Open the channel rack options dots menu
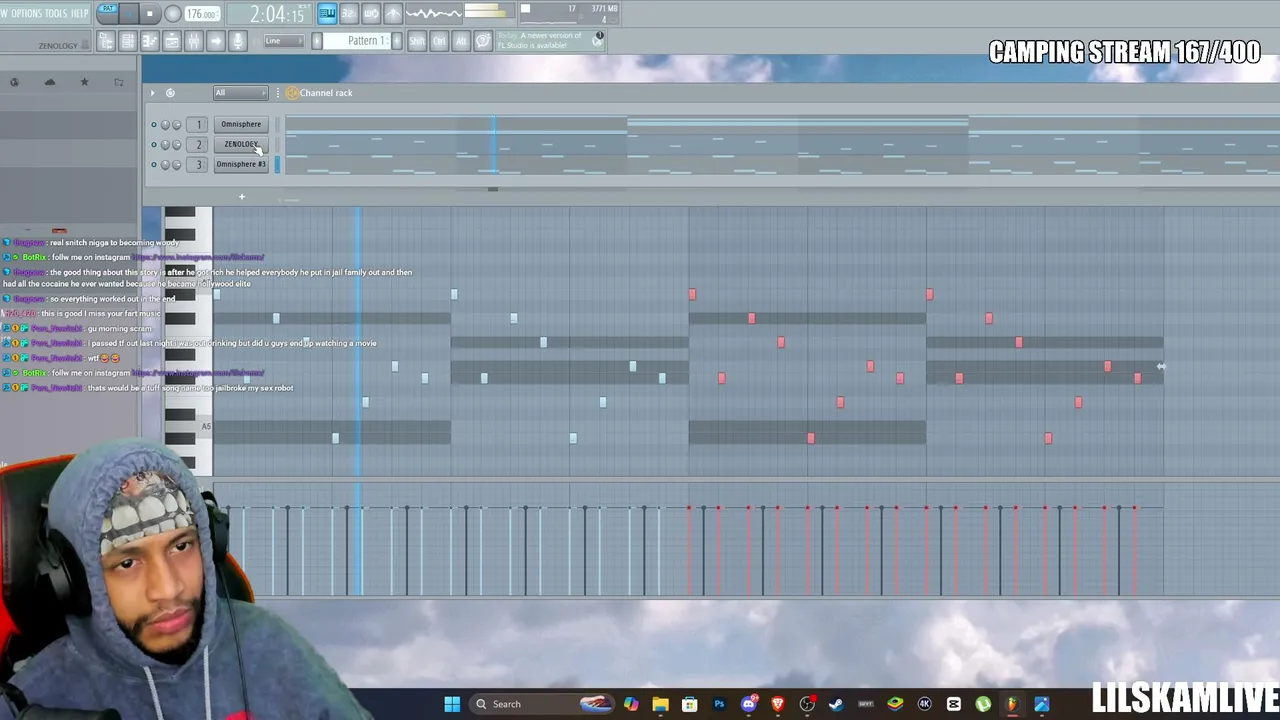Viewport: 1280px width, 720px height. [277, 93]
